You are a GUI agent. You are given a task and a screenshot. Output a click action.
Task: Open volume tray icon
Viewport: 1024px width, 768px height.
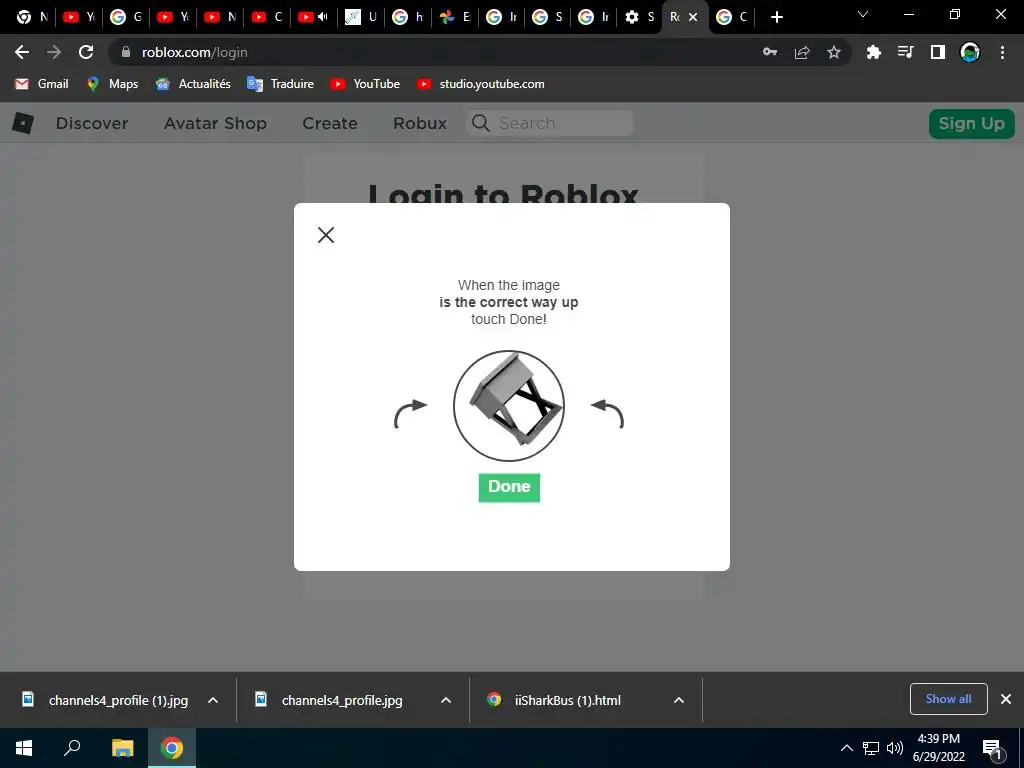(x=895, y=748)
